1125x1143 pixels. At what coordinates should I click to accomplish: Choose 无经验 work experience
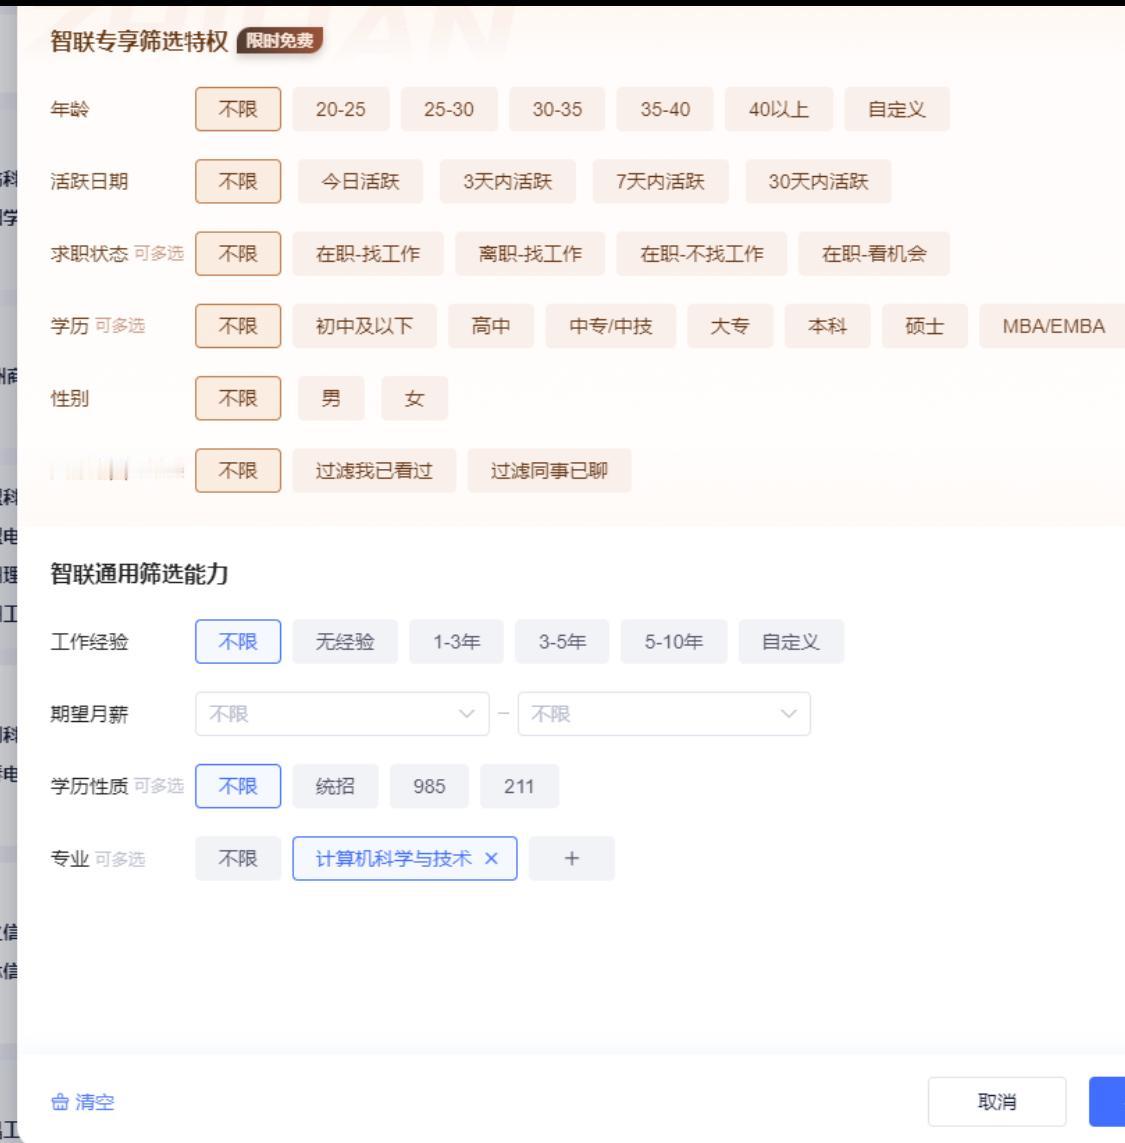click(345, 641)
